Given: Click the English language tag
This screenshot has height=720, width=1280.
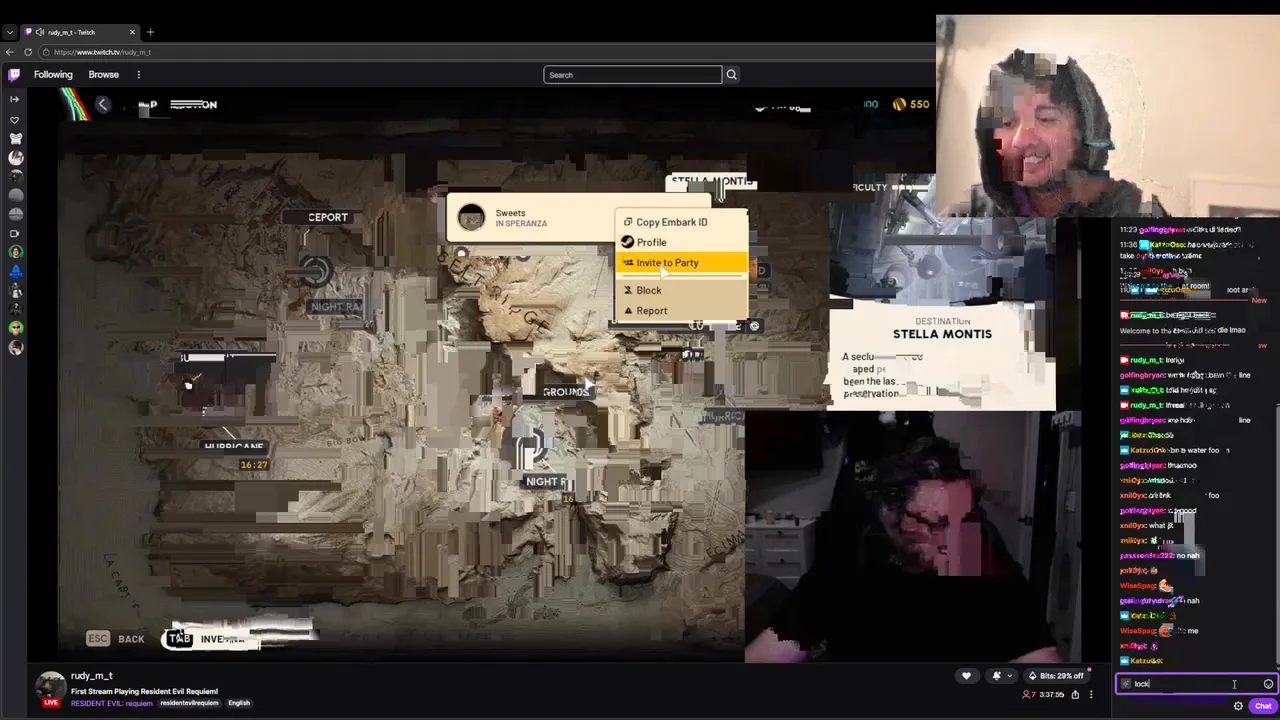Looking at the screenshot, I should click(239, 703).
